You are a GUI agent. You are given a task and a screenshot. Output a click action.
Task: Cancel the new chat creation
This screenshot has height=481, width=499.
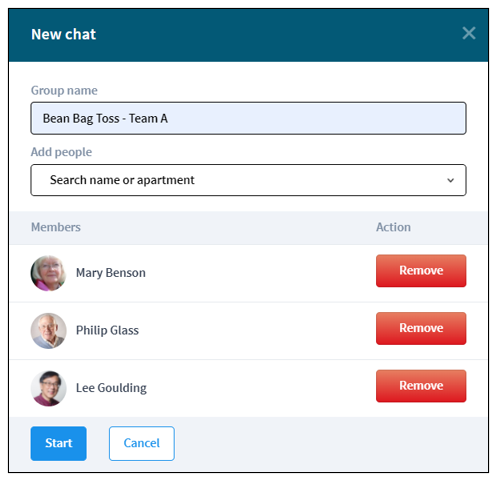click(x=142, y=443)
